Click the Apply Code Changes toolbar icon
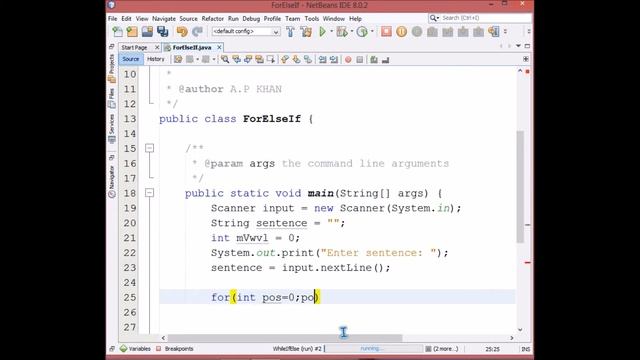Image resolution: width=640 pixels, height=360 pixels. [494, 31]
